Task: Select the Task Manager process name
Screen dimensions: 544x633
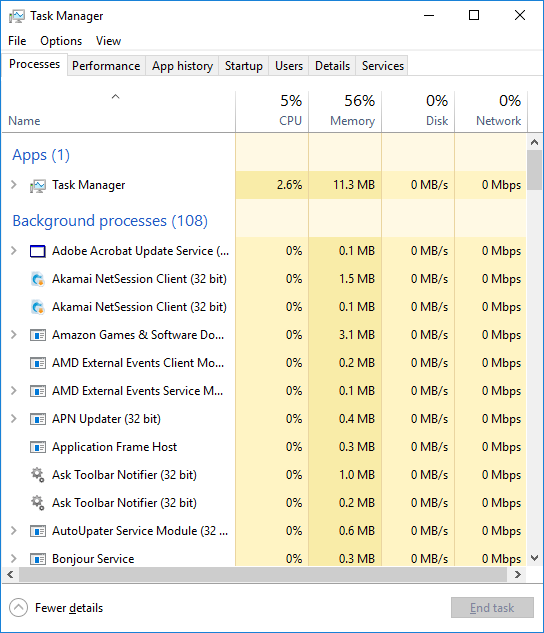Action: (88, 185)
